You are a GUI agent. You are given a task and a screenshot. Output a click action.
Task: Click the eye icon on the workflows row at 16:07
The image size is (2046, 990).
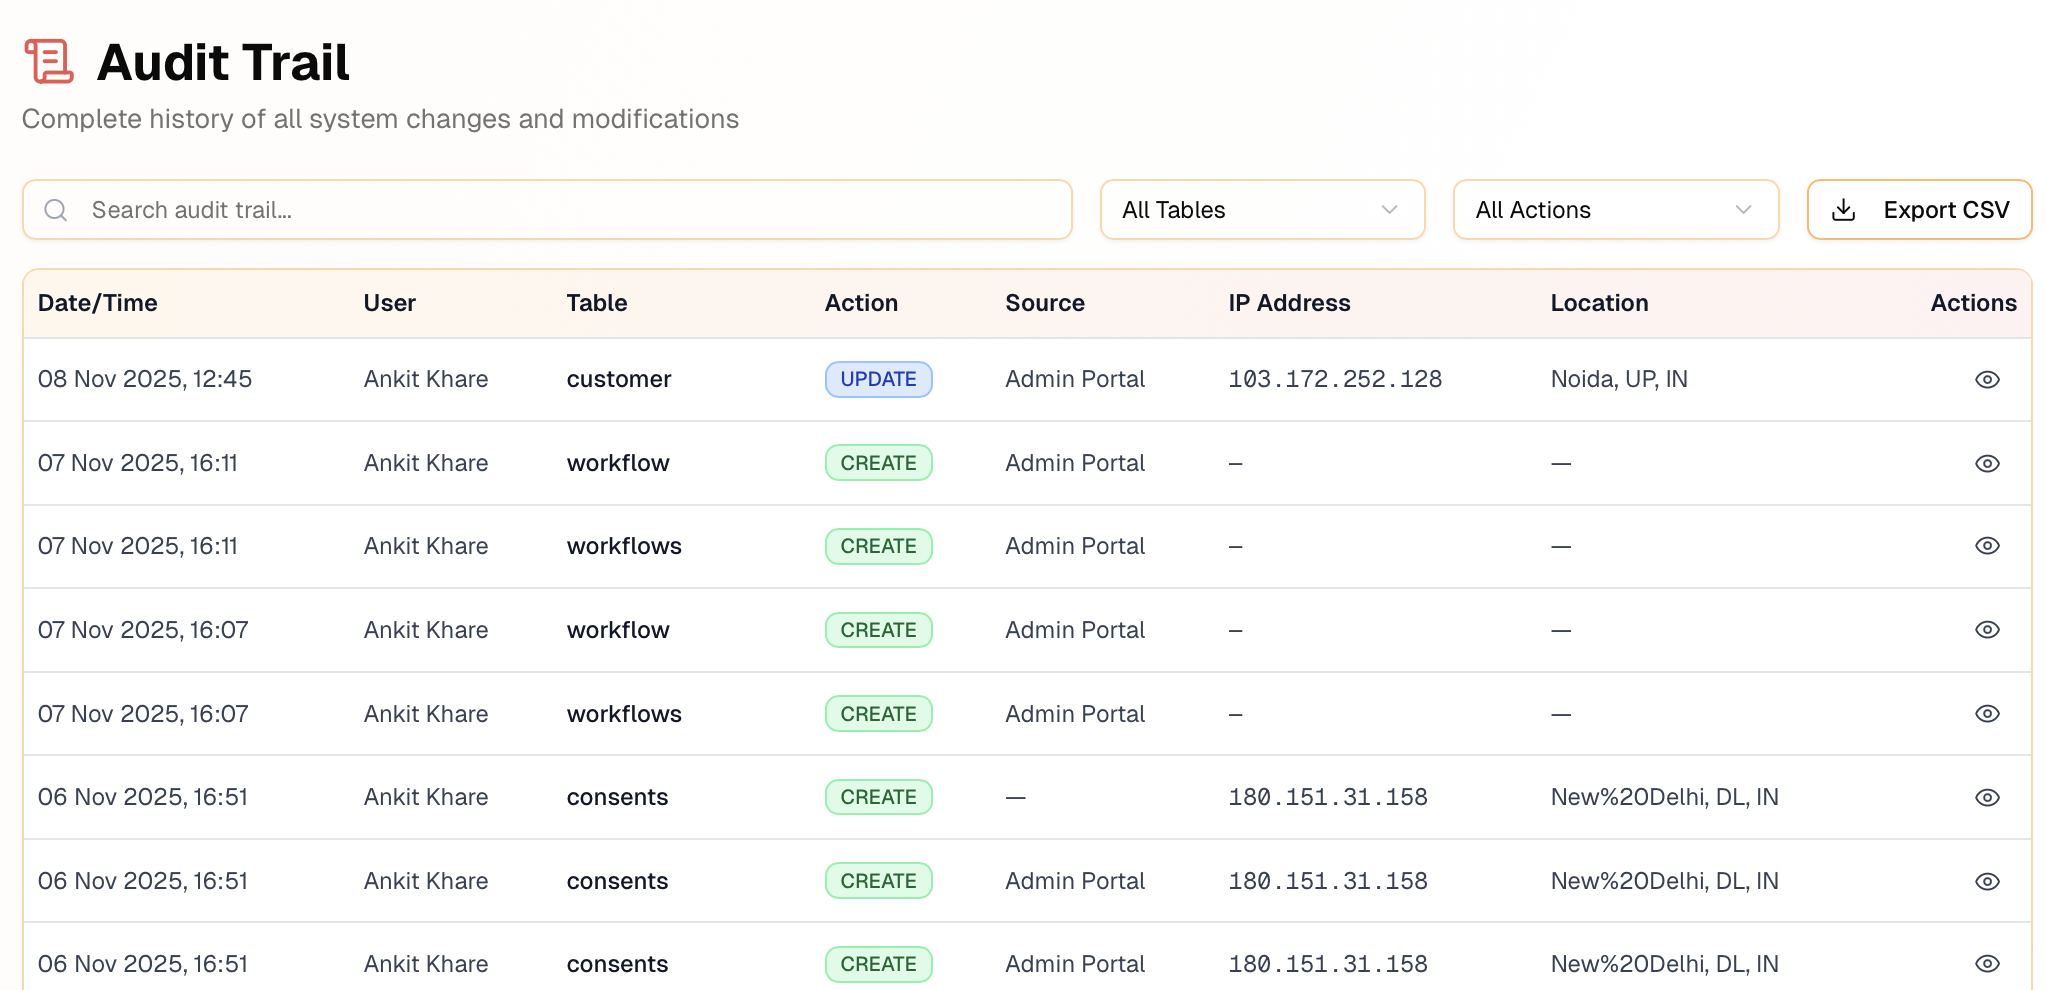tap(1987, 713)
